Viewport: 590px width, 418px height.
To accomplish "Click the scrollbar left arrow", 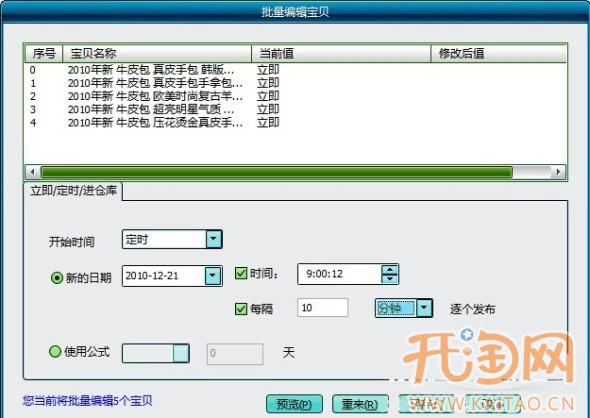I will click(x=32, y=172).
